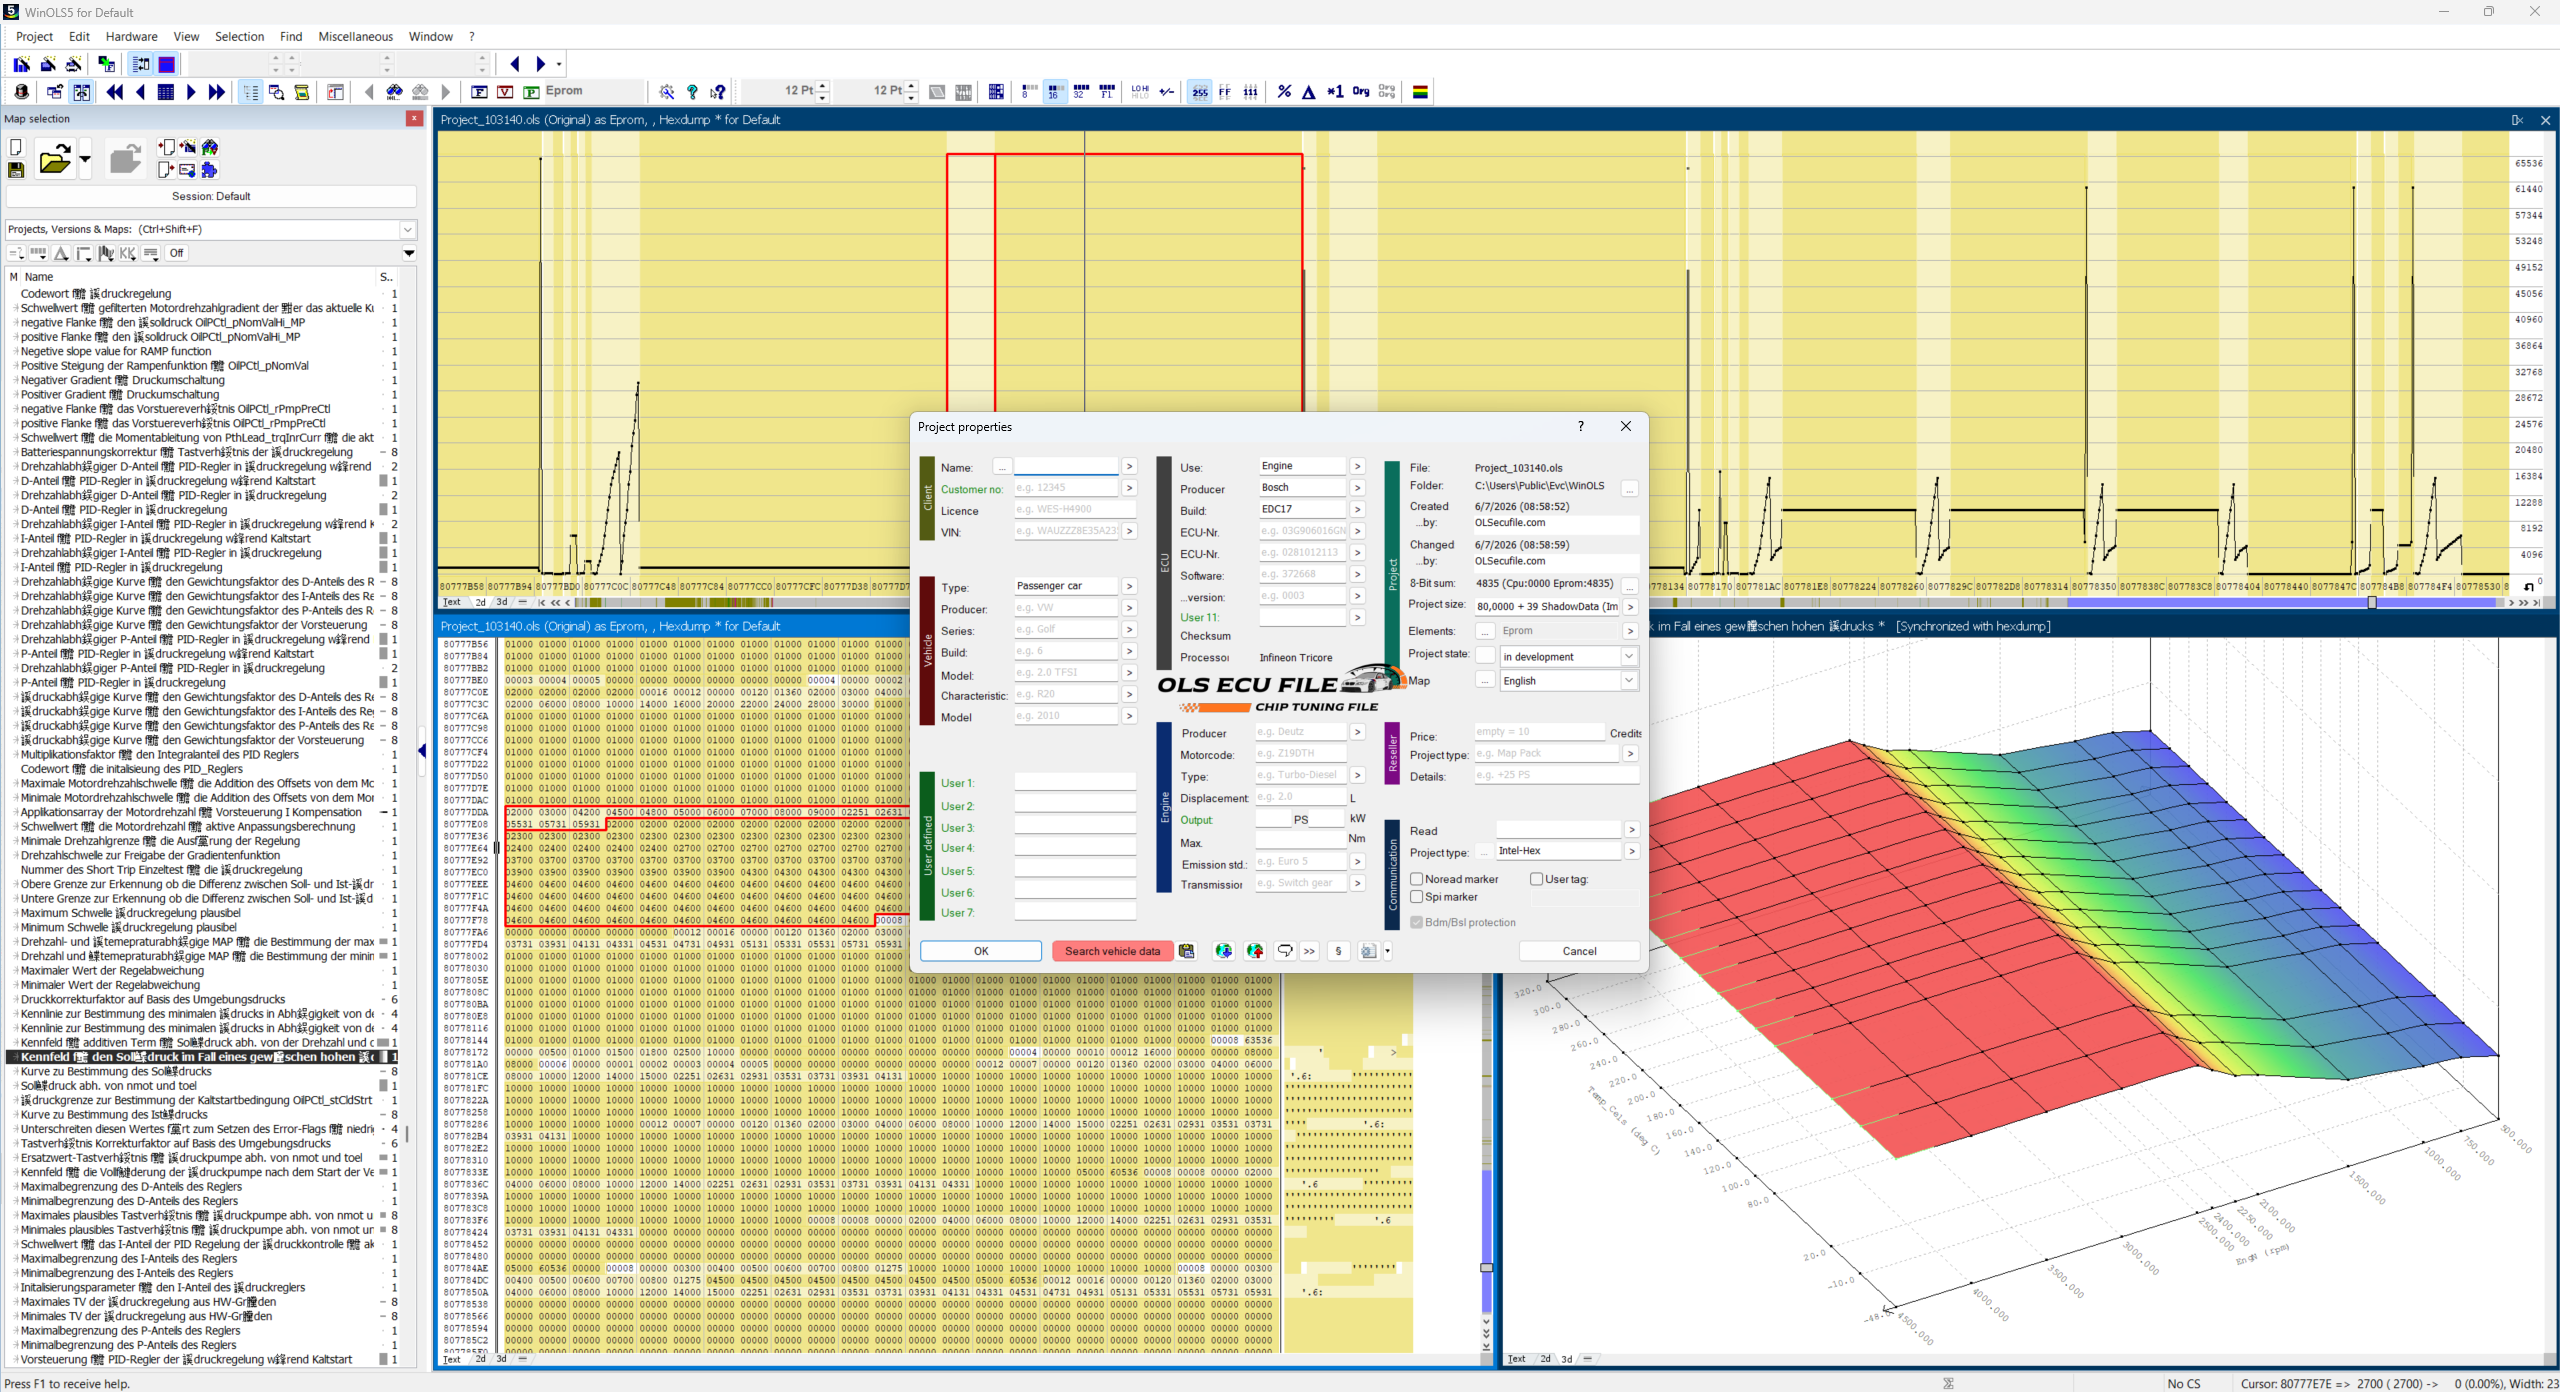Open the picker arrow next to Use field
The image size is (2560, 1392).
(1357, 466)
